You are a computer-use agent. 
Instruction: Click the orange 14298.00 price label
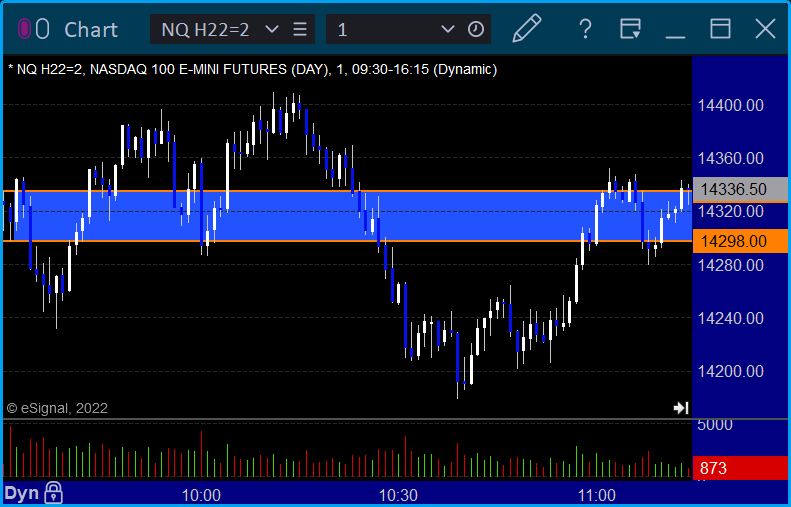coord(740,241)
